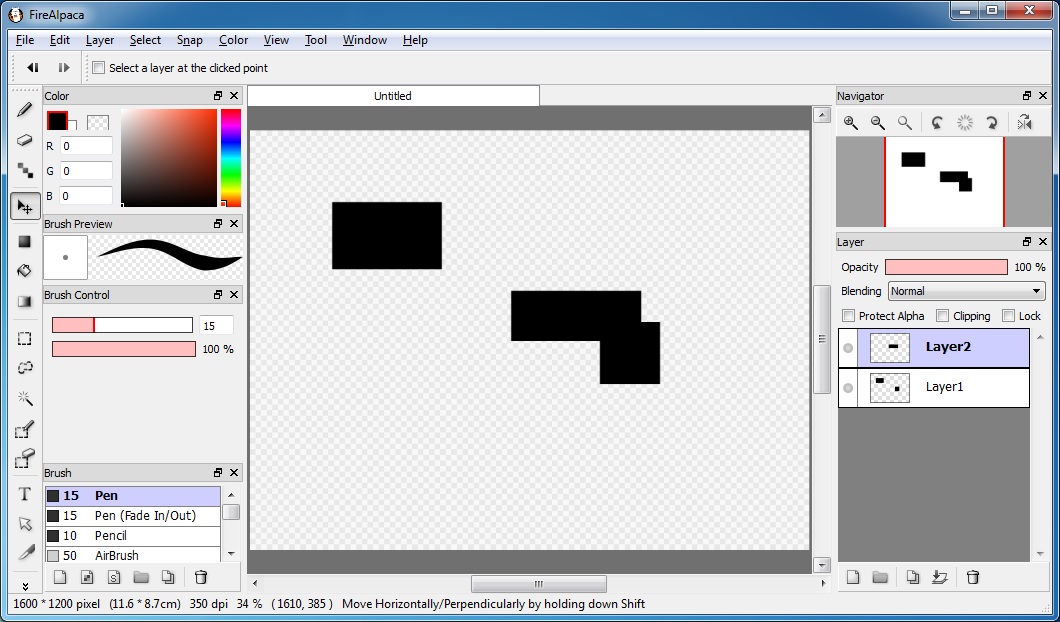Merge layer down icon
Viewport: 1060px width, 622px height.
(x=939, y=577)
